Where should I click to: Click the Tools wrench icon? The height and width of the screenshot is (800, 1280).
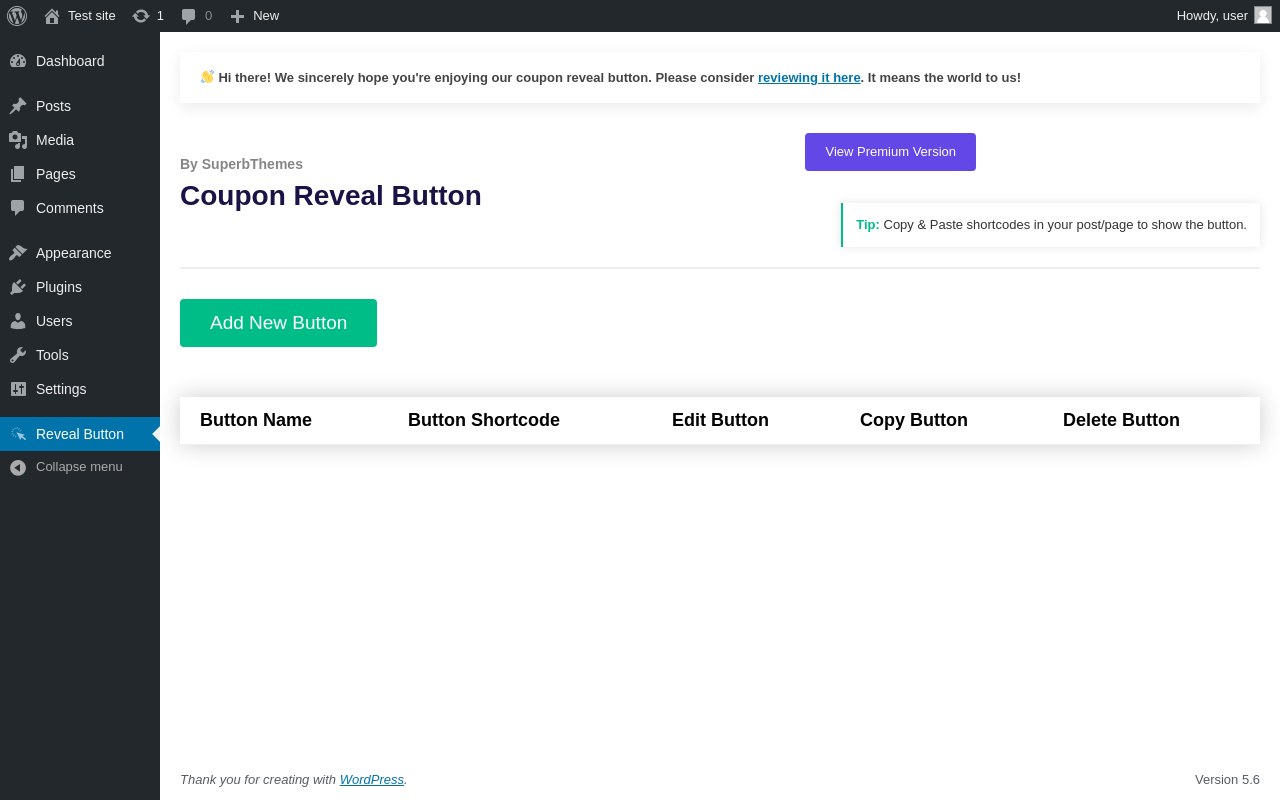coord(18,355)
